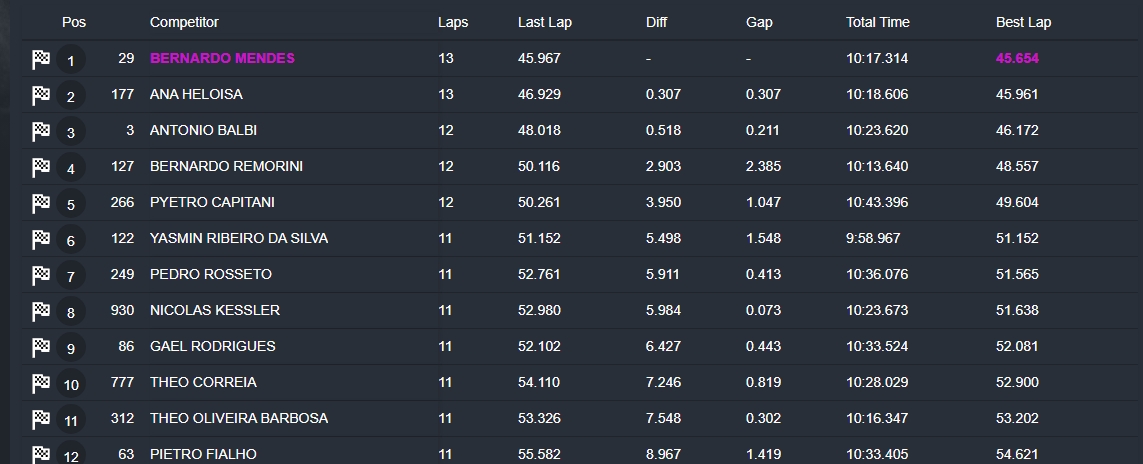Click the highlighted best lap 45.654
This screenshot has width=1143, height=464.
click(1017, 58)
